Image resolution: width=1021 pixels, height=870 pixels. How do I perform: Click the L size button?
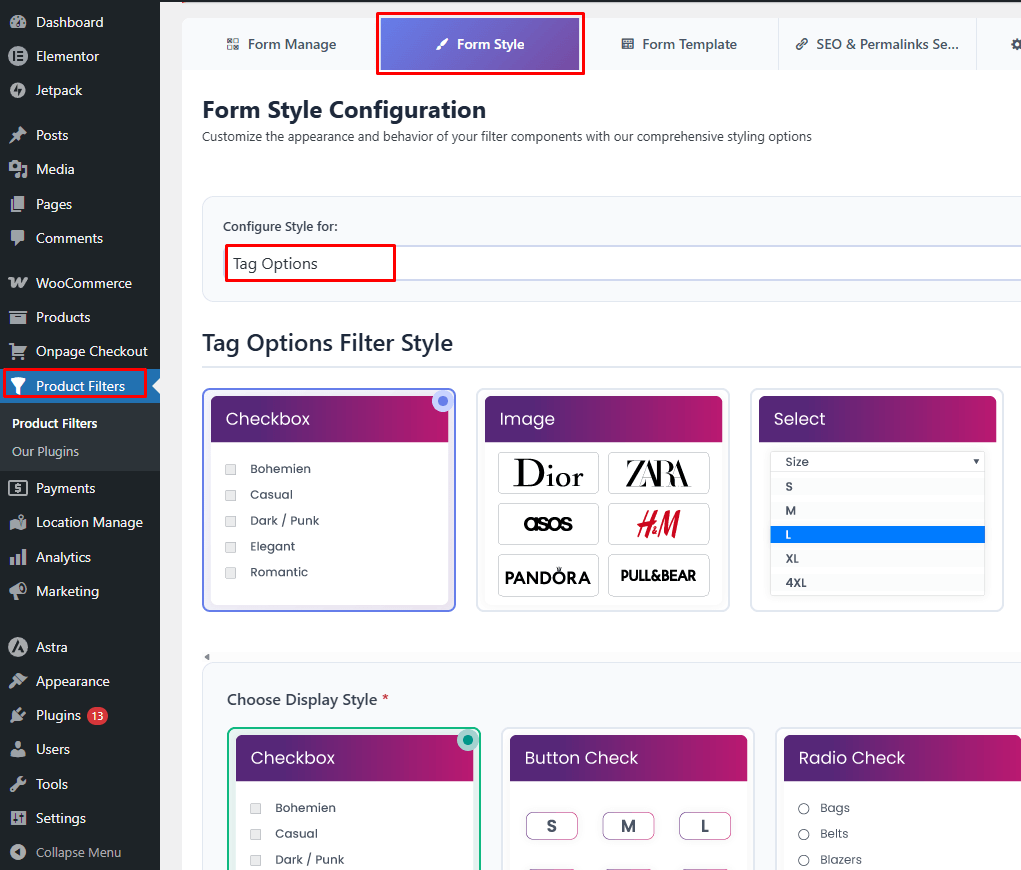[705, 826]
